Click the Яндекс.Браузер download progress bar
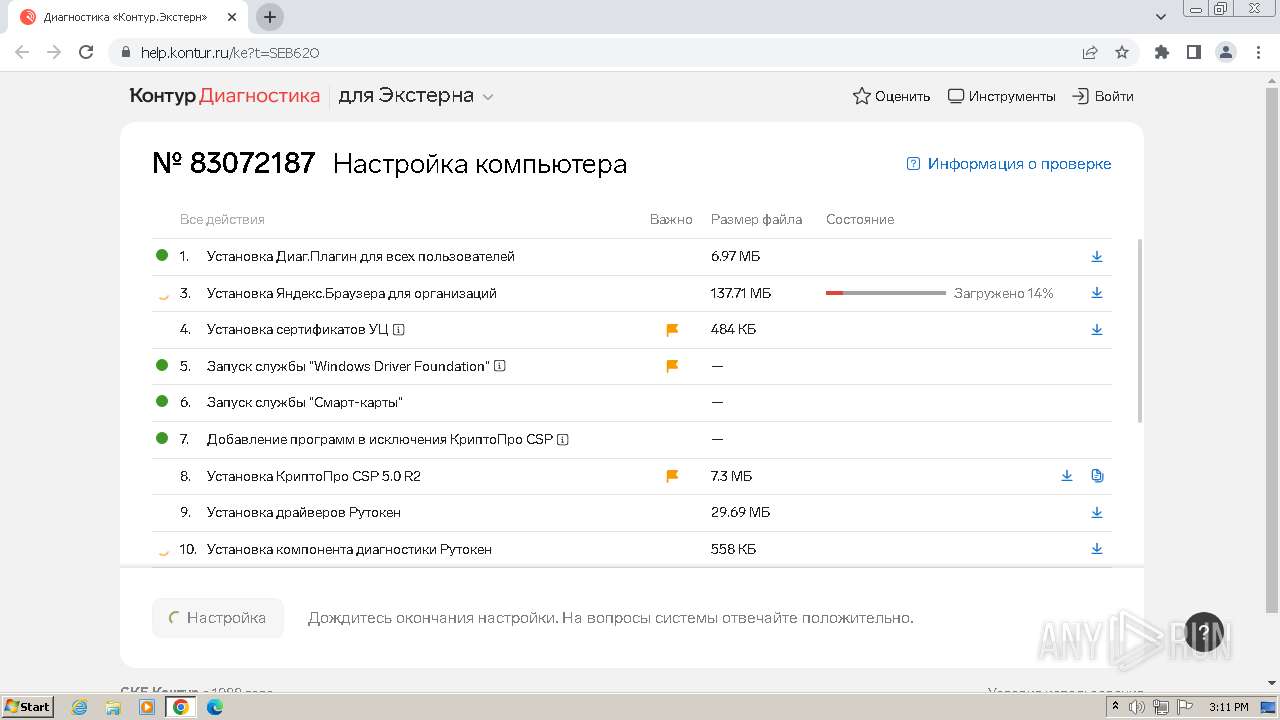Image resolution: width=1280 pixels, height=720 pixels. (886, 293)
